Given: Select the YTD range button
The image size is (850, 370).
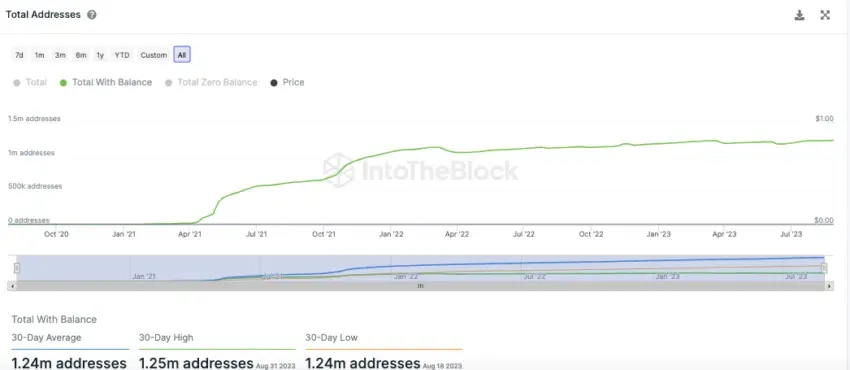Looking at the screenshot, I should pos(122,55).
